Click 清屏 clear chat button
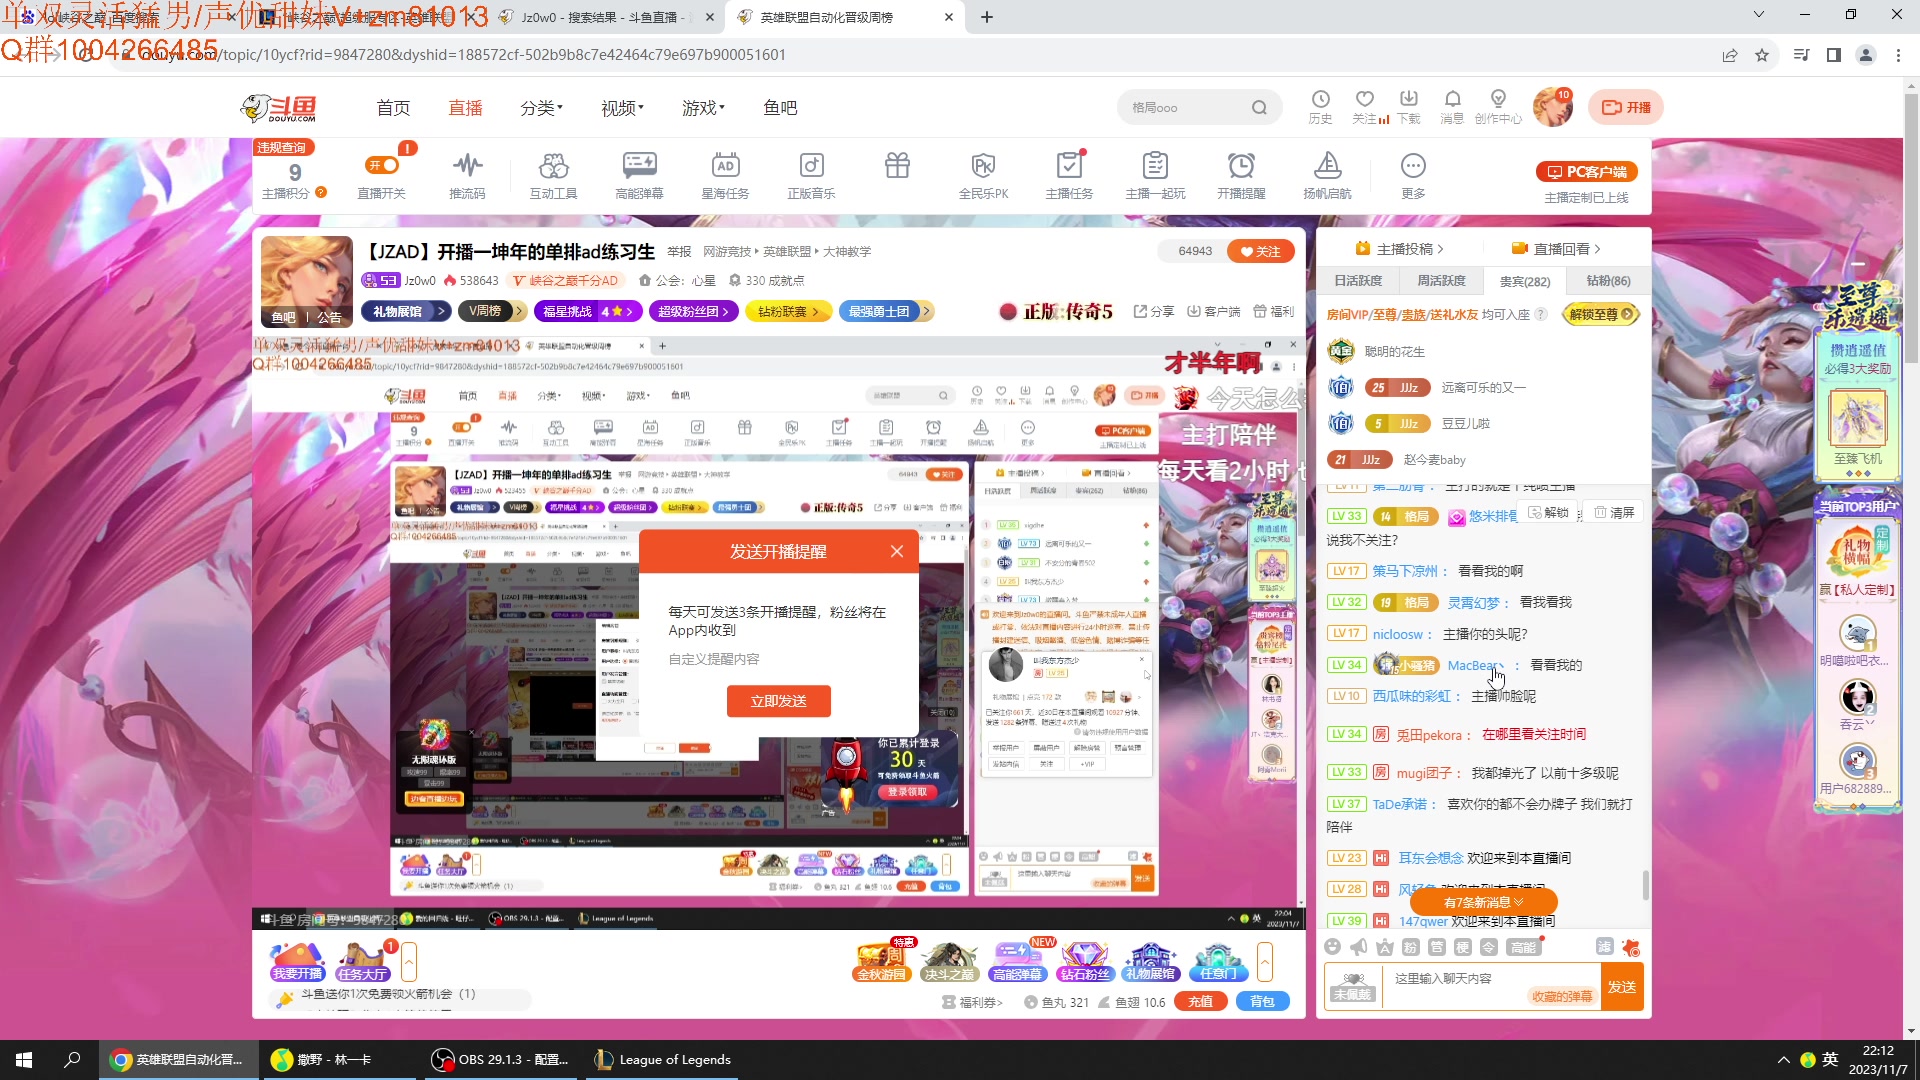Image resolution: width=1920 pixels, height=1080 pixels. pyautogui.click(x=1614, y=512)
